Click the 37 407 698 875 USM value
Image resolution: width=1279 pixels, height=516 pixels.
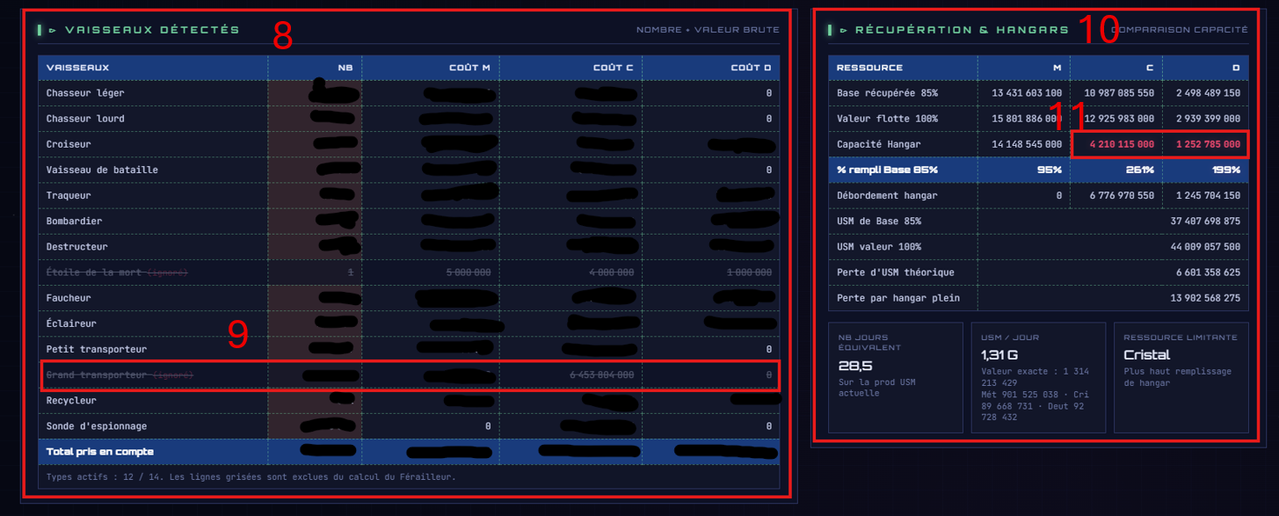point(1205,221)
